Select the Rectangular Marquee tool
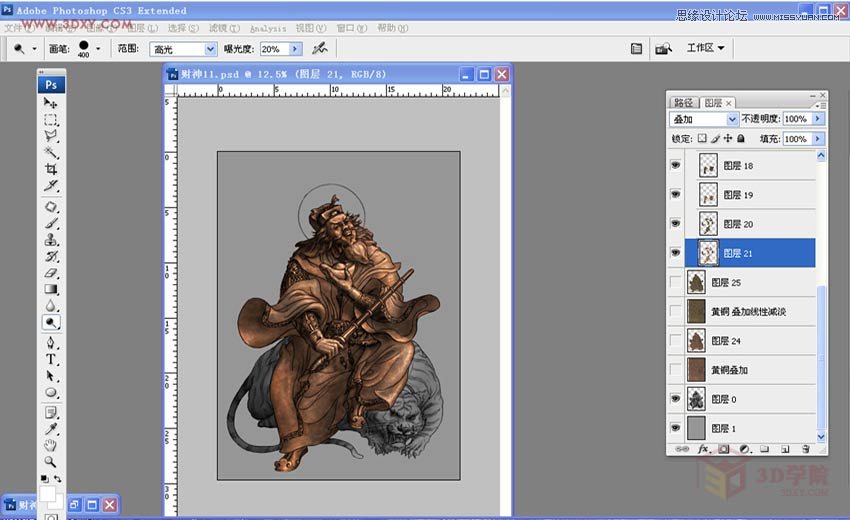 (x=50, y=119)
